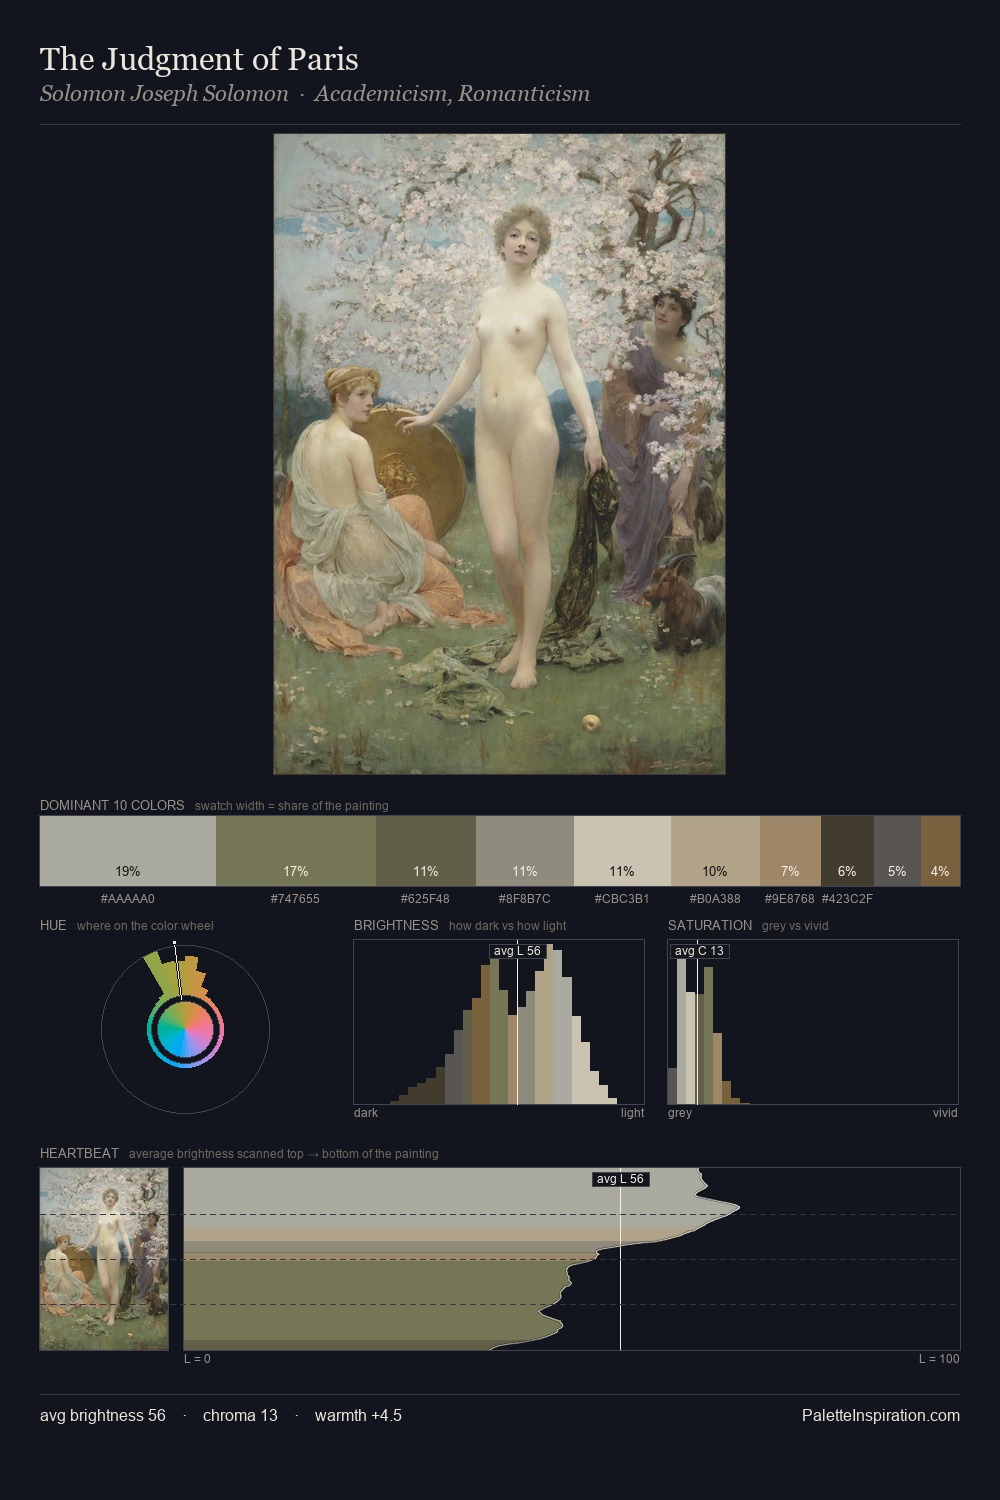Select the 7% brown swatch
Viewport: 1000px width, 1500px height.
point(790,851)
